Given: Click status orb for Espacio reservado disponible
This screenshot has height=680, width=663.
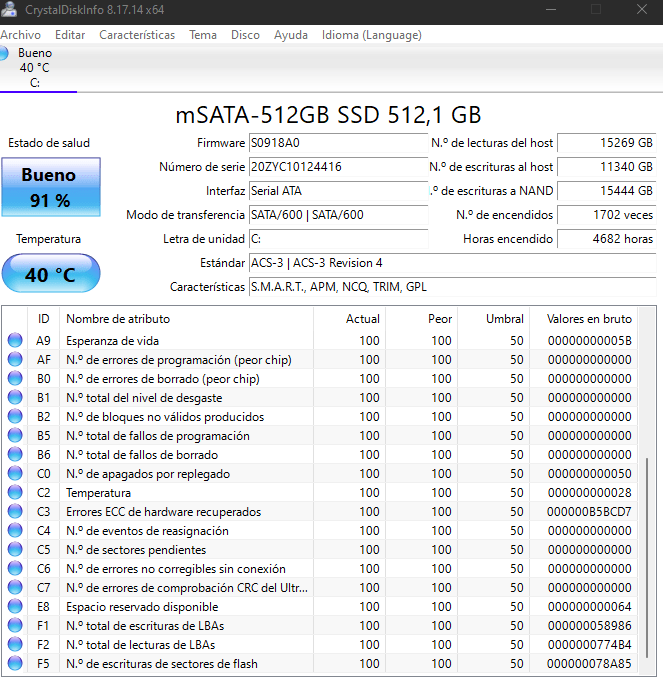Looking at the screenshot, I should point(15,607).
